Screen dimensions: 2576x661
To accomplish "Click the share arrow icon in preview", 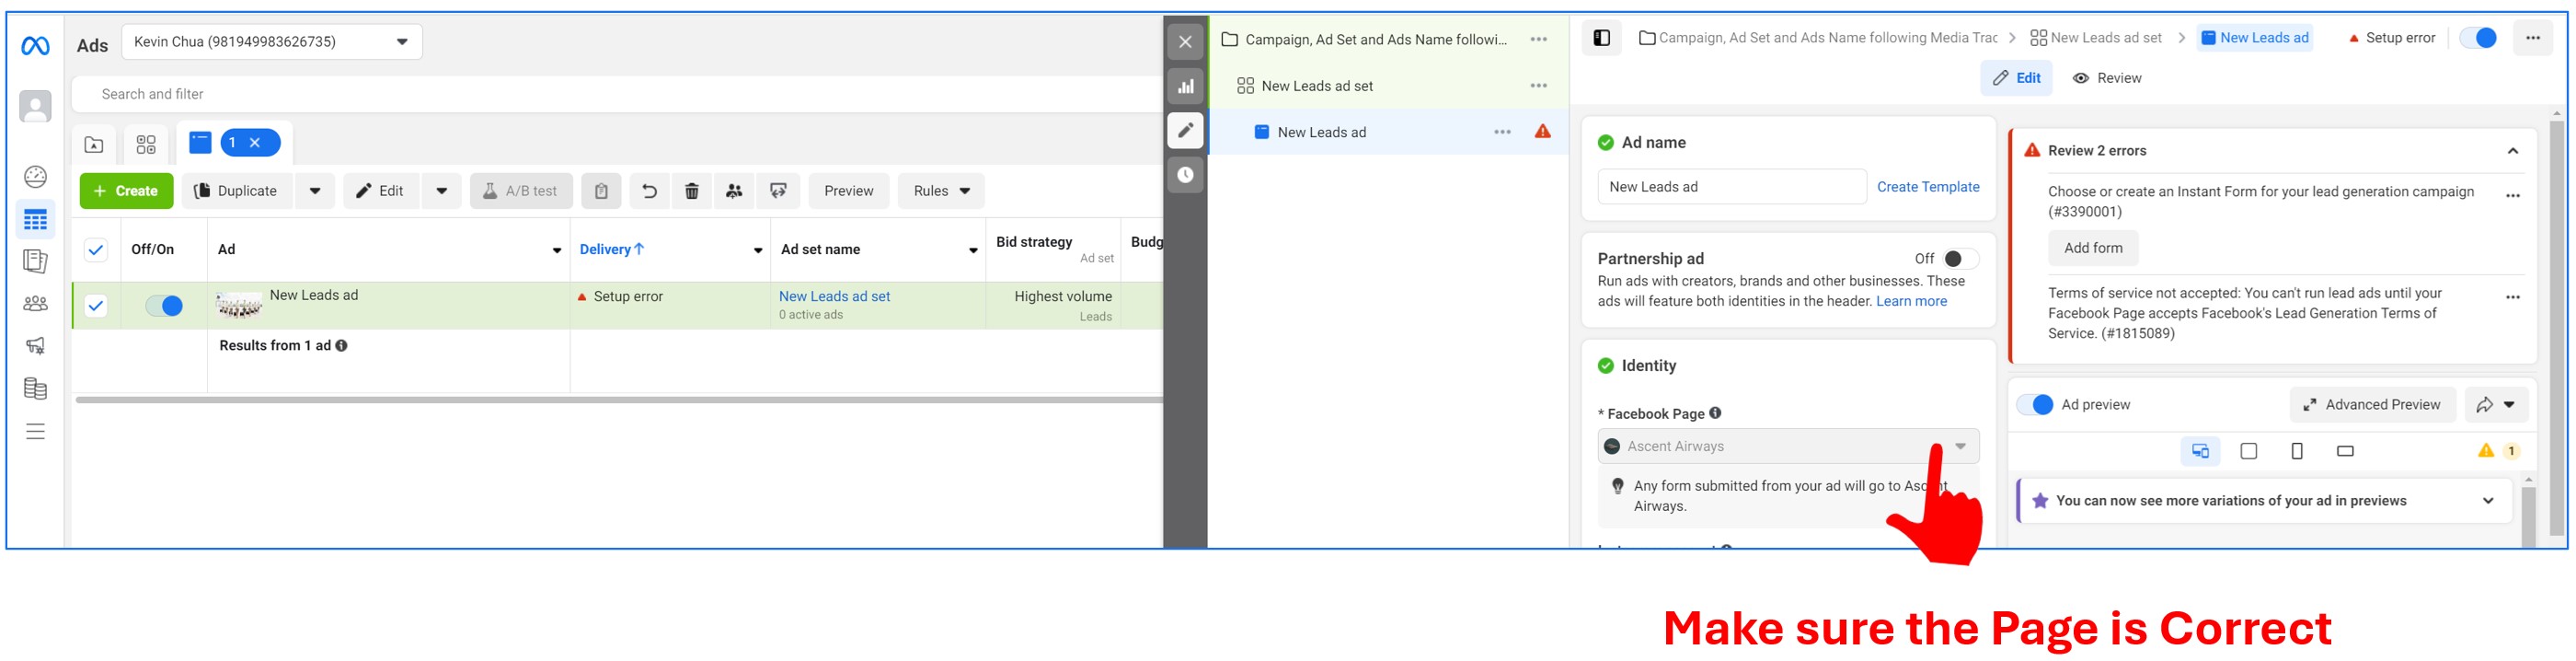I will point(2484,405).
